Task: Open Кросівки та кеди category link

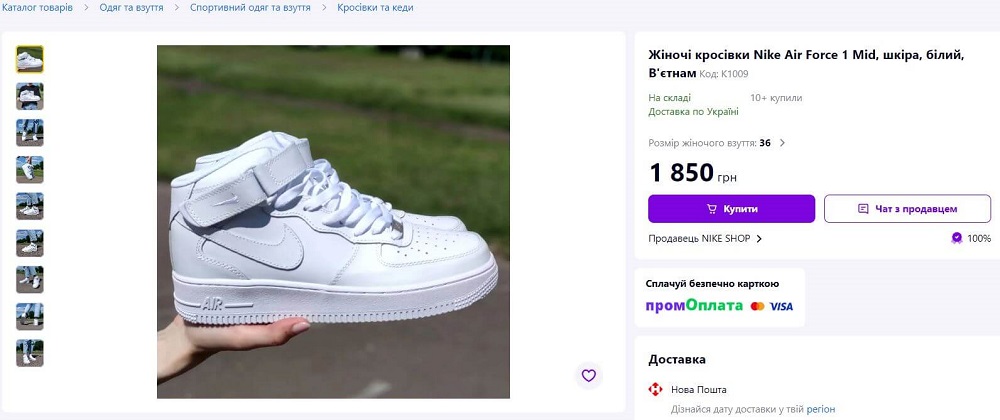Action: 375,7
